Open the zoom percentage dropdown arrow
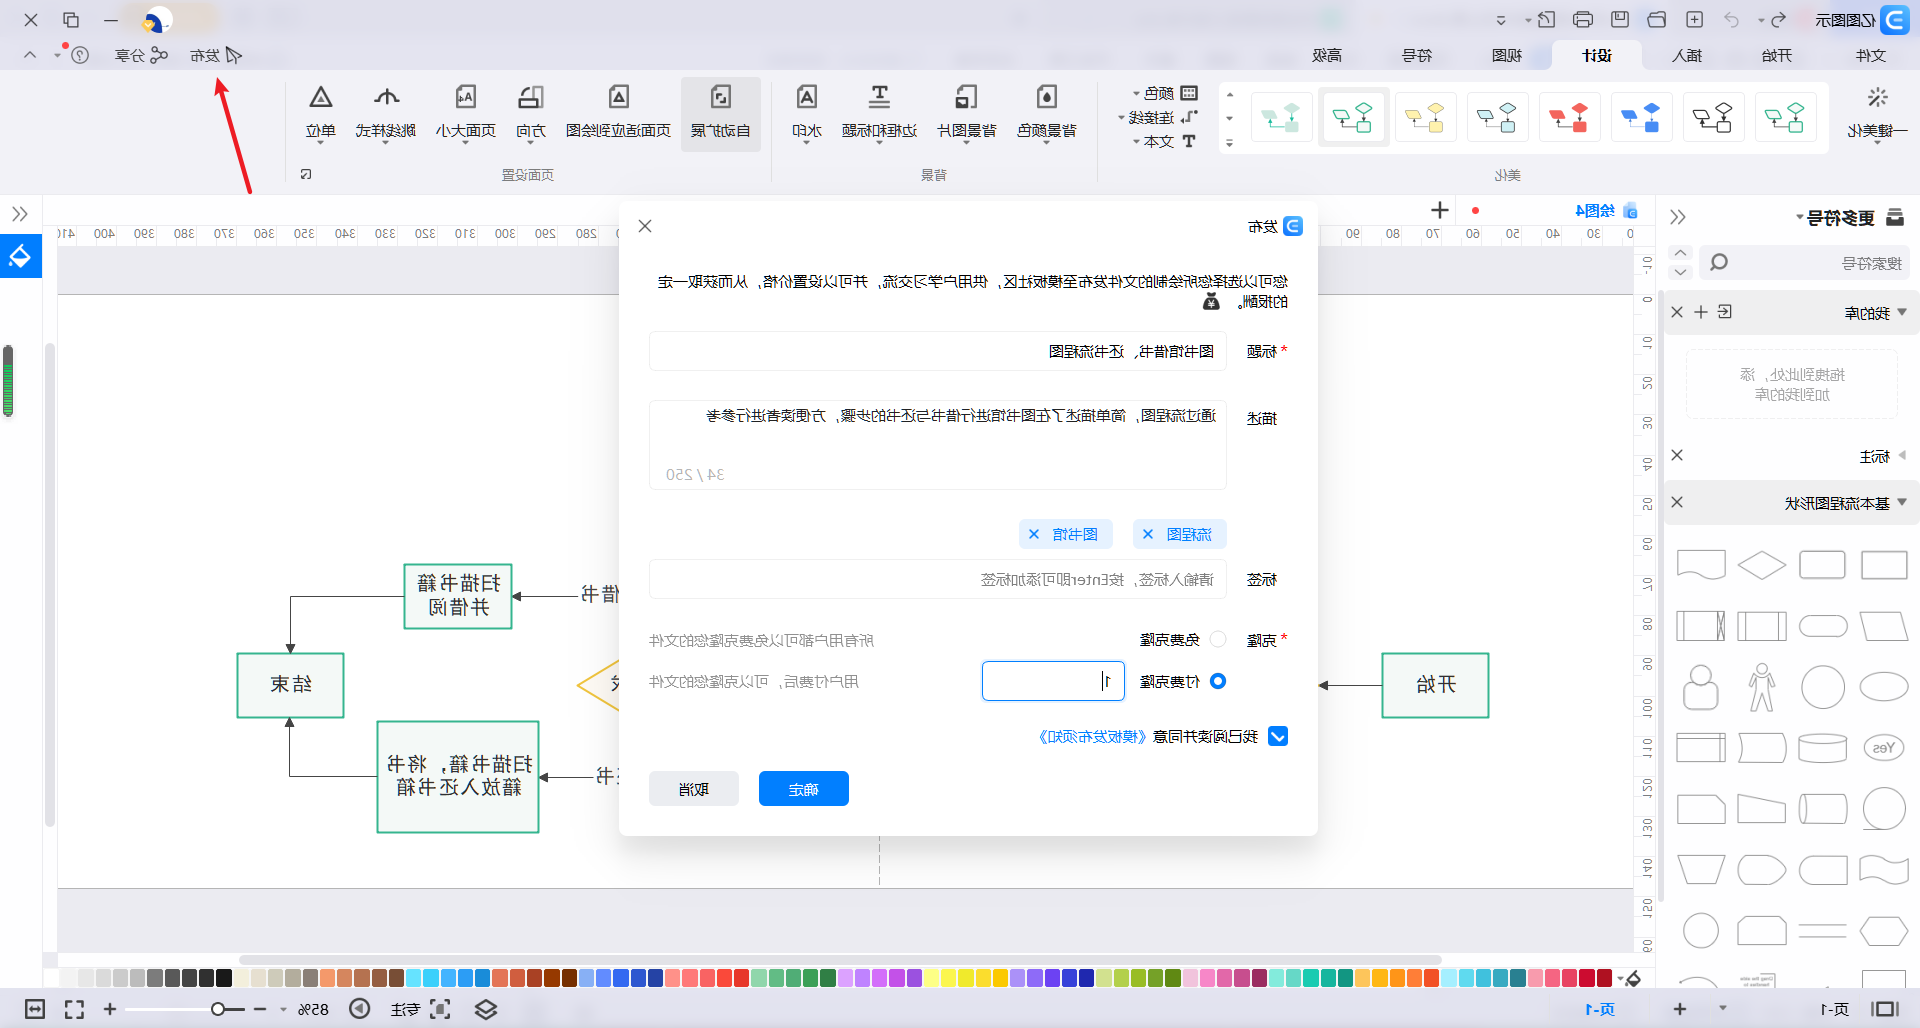 point(283,1009)
